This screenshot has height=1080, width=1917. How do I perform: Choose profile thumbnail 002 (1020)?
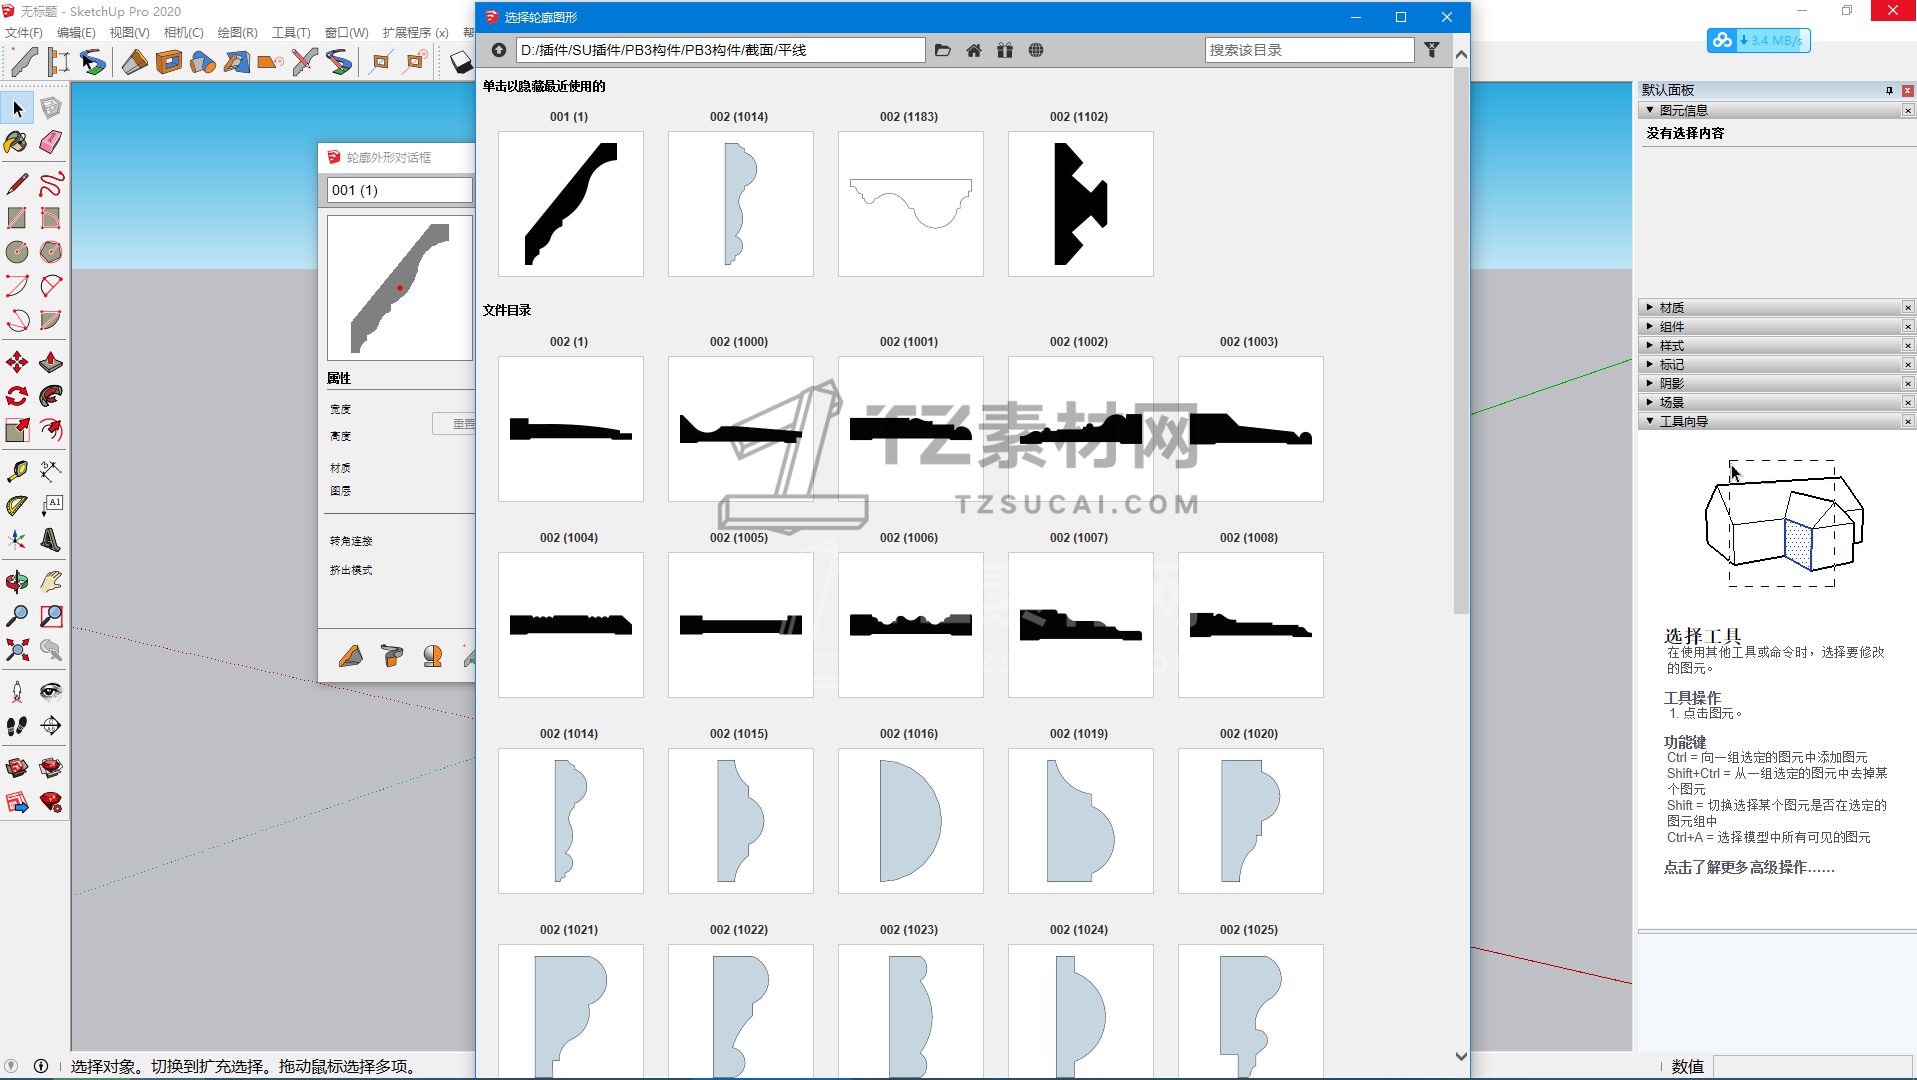[x=1251, y=821]
